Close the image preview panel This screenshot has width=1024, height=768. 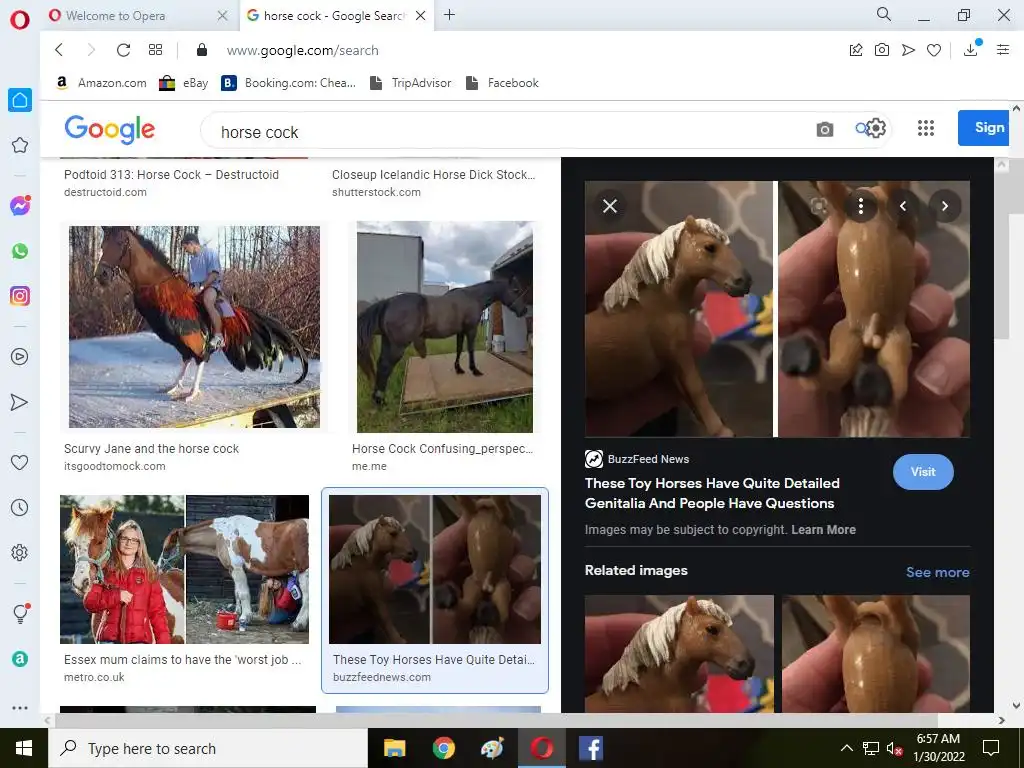pyautogui.click(x=610, y=206)
